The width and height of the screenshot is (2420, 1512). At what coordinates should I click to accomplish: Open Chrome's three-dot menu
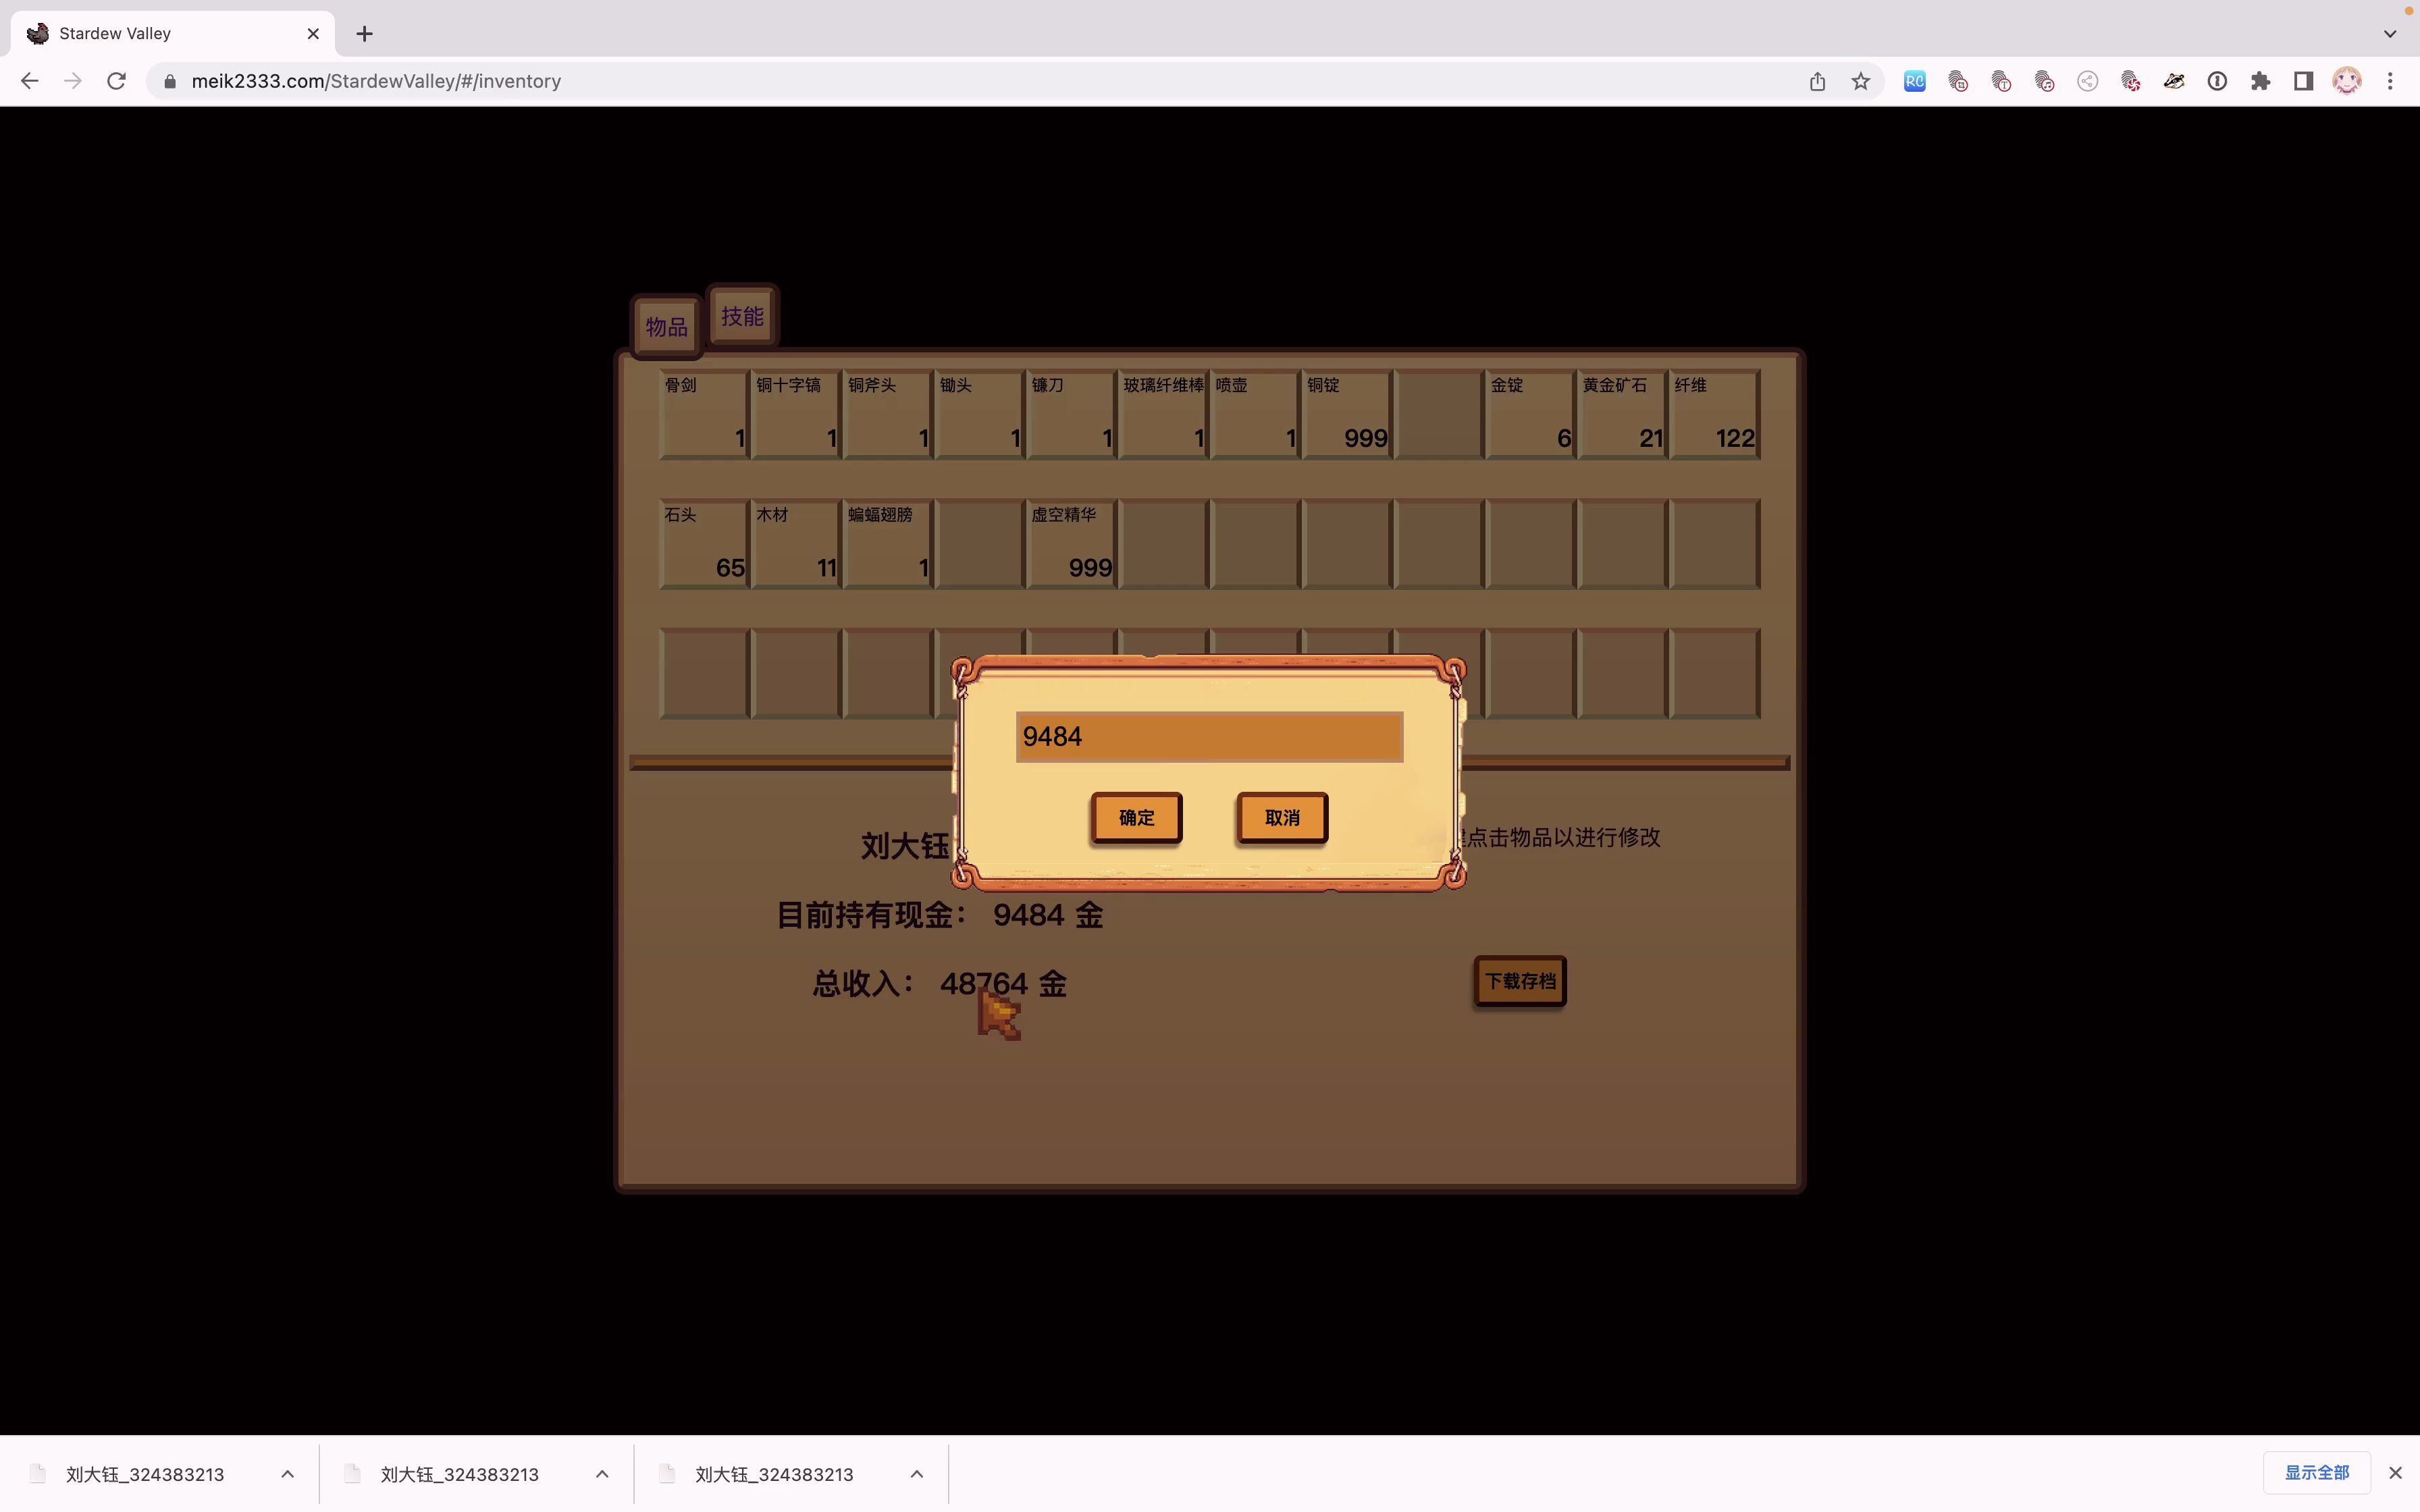click(2390, 81)
